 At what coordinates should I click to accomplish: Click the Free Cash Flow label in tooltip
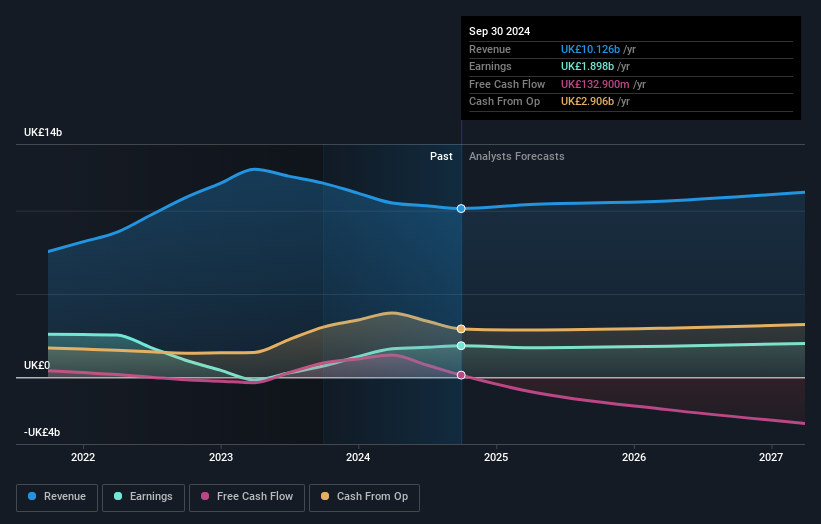(507, 84)
